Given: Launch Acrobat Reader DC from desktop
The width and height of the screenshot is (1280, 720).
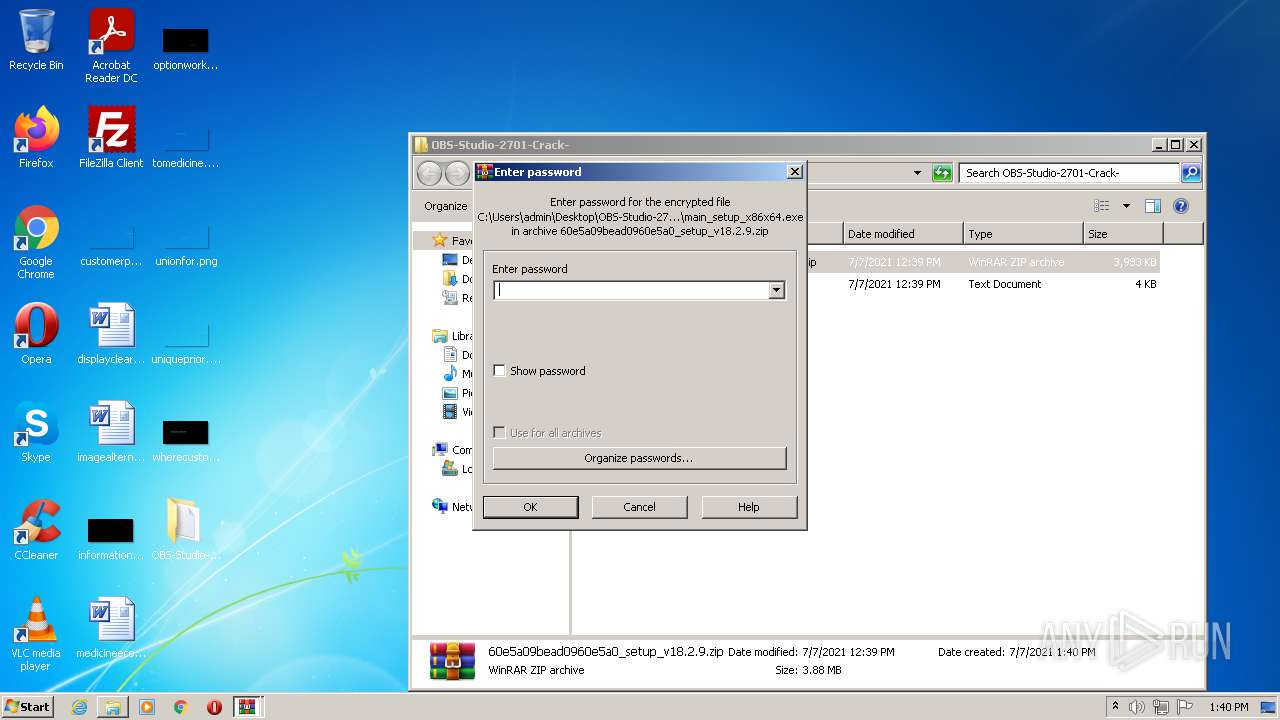Looking at the screenshot, I should 111,46.
